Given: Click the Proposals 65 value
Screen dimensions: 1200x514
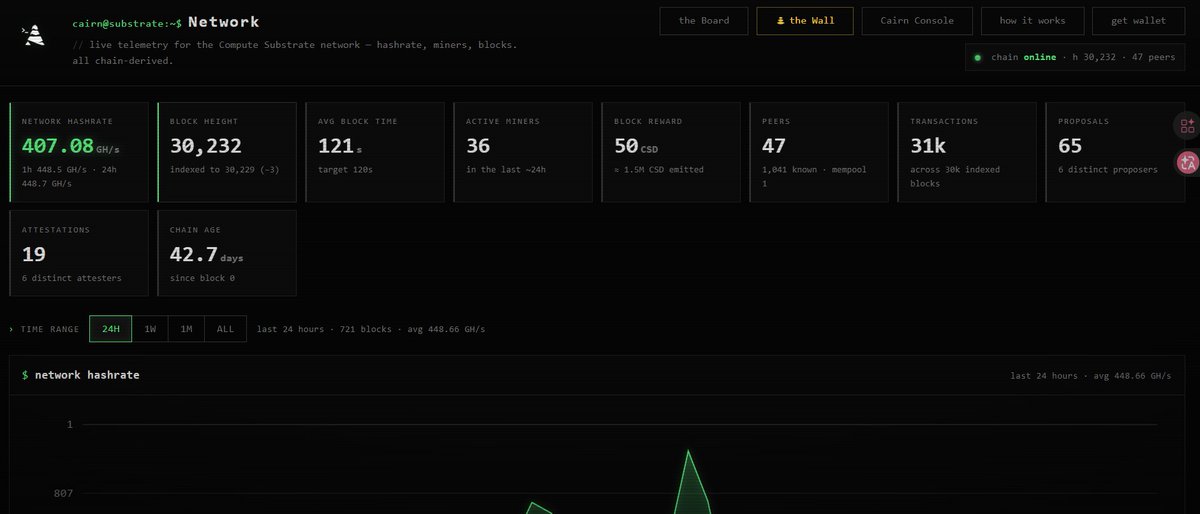Looking at the screenshot, I should click(x=1070, y=146).
